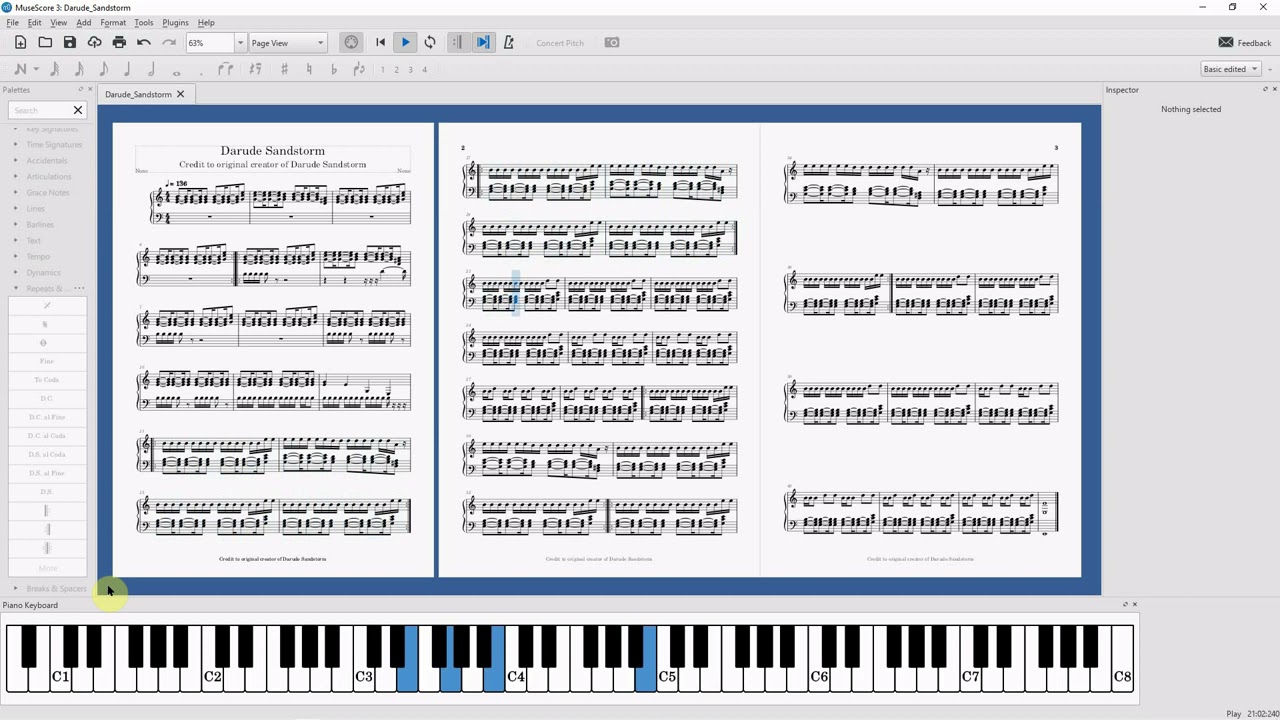The image size is (1280, 720).
Task: Toggle the metronome icon
Action: coord(508,42)
